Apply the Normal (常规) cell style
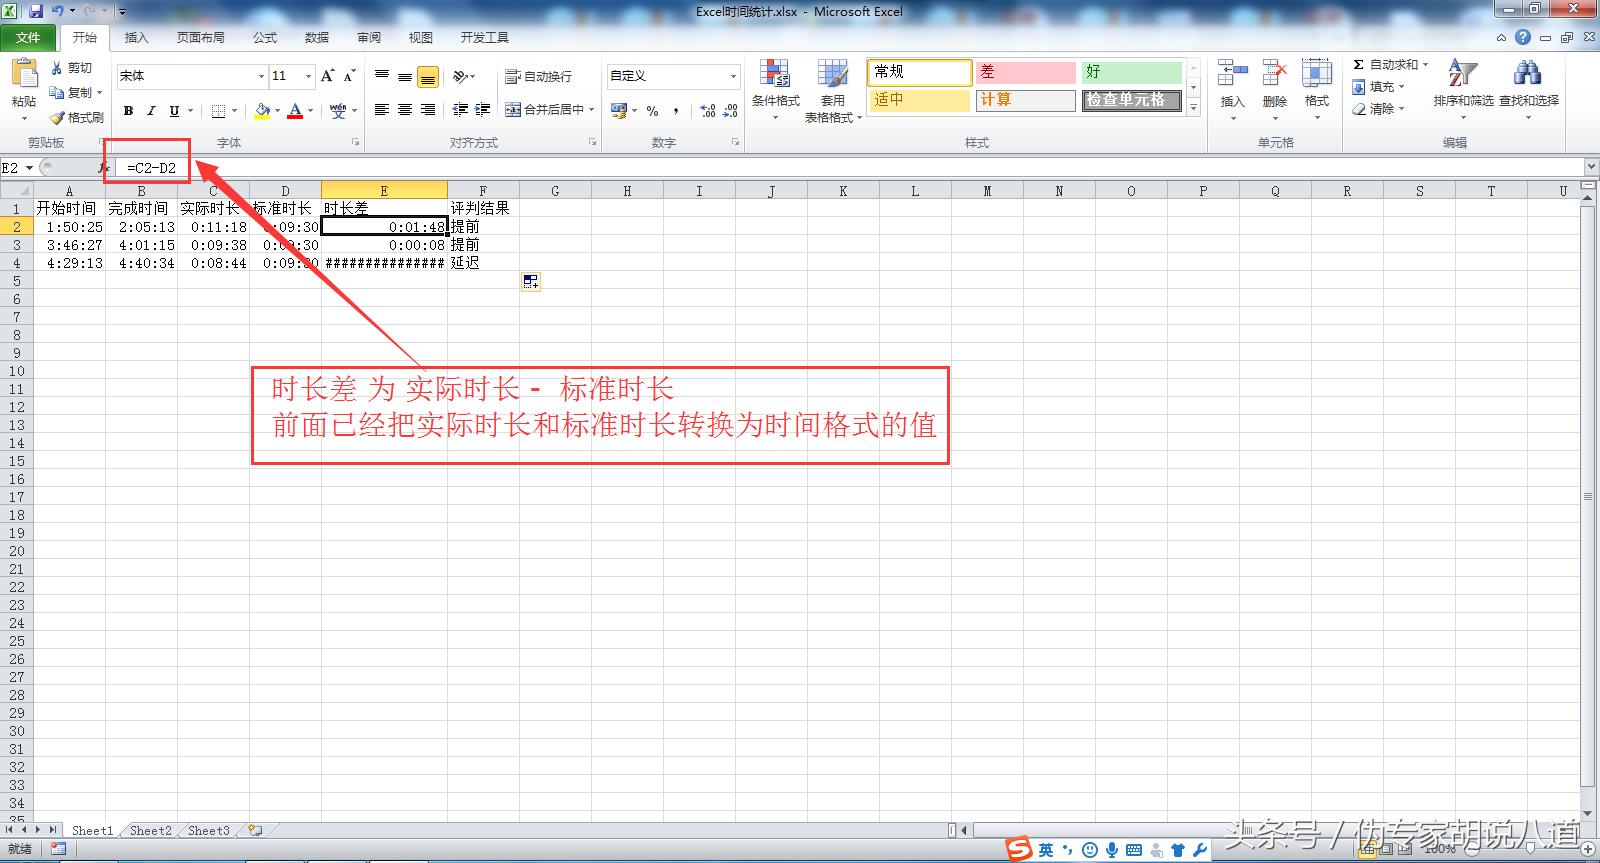 920,72
